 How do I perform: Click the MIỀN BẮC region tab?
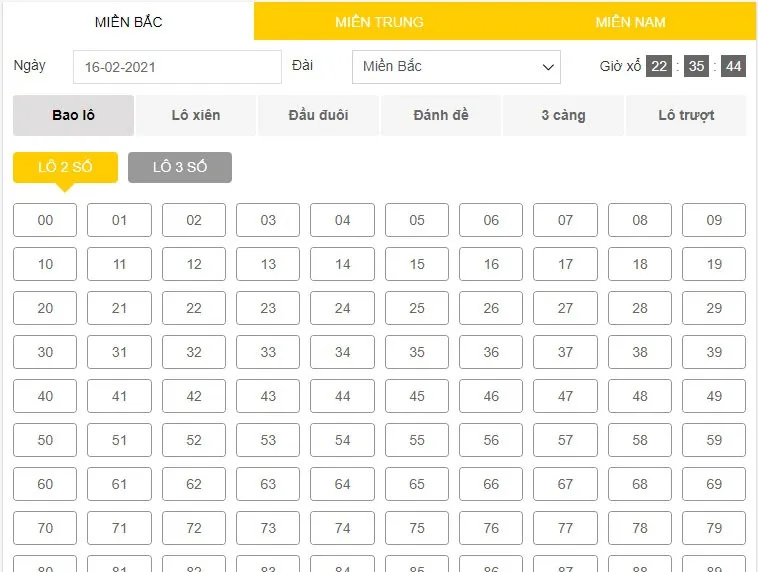pos(128,22)
